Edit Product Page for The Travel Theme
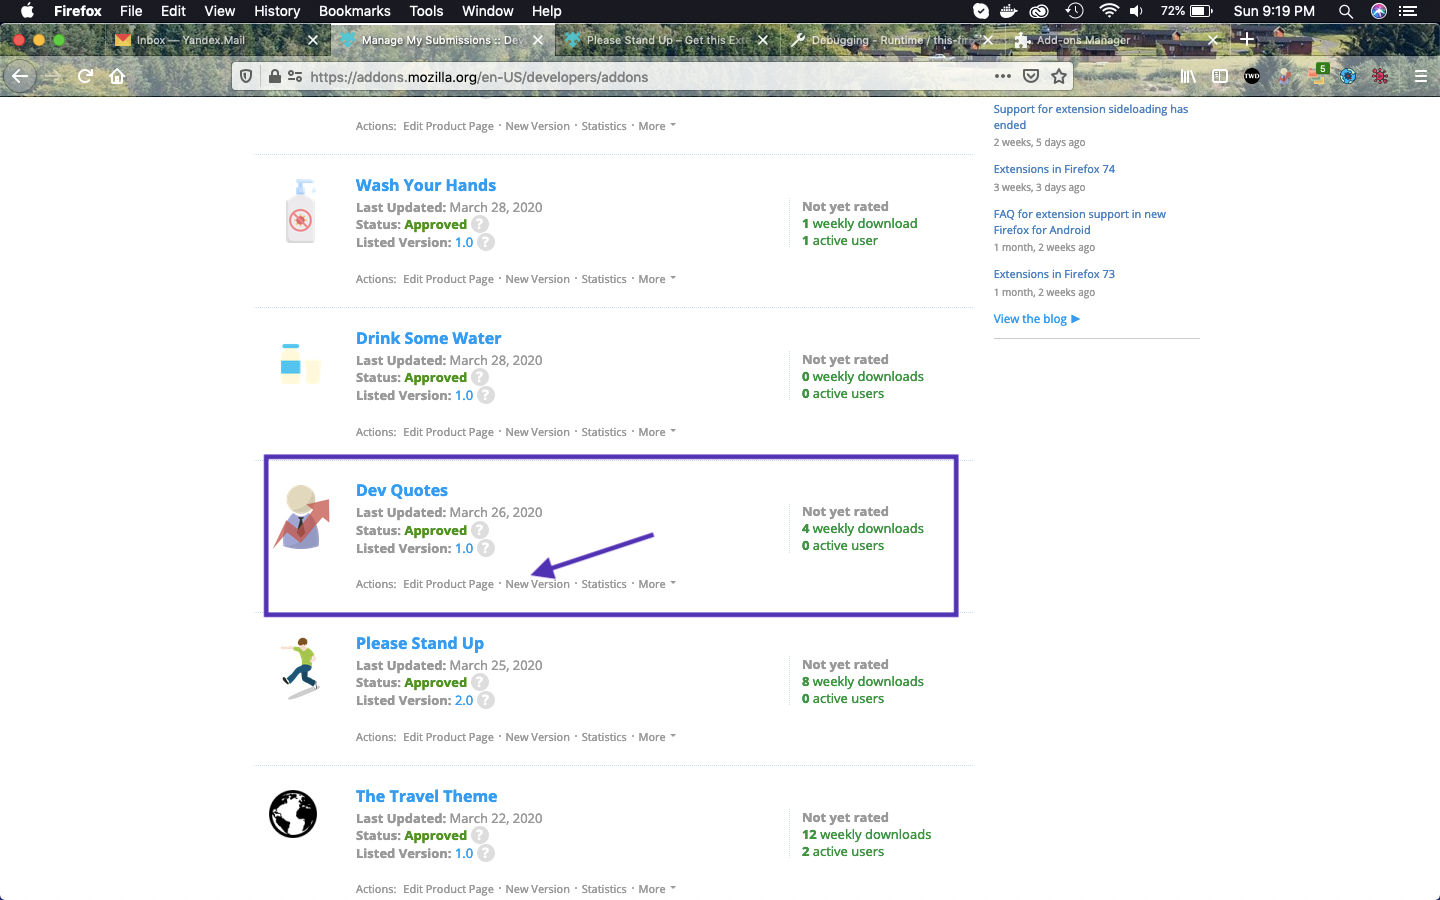The image size is (1440, 900). tap(448, 889)
